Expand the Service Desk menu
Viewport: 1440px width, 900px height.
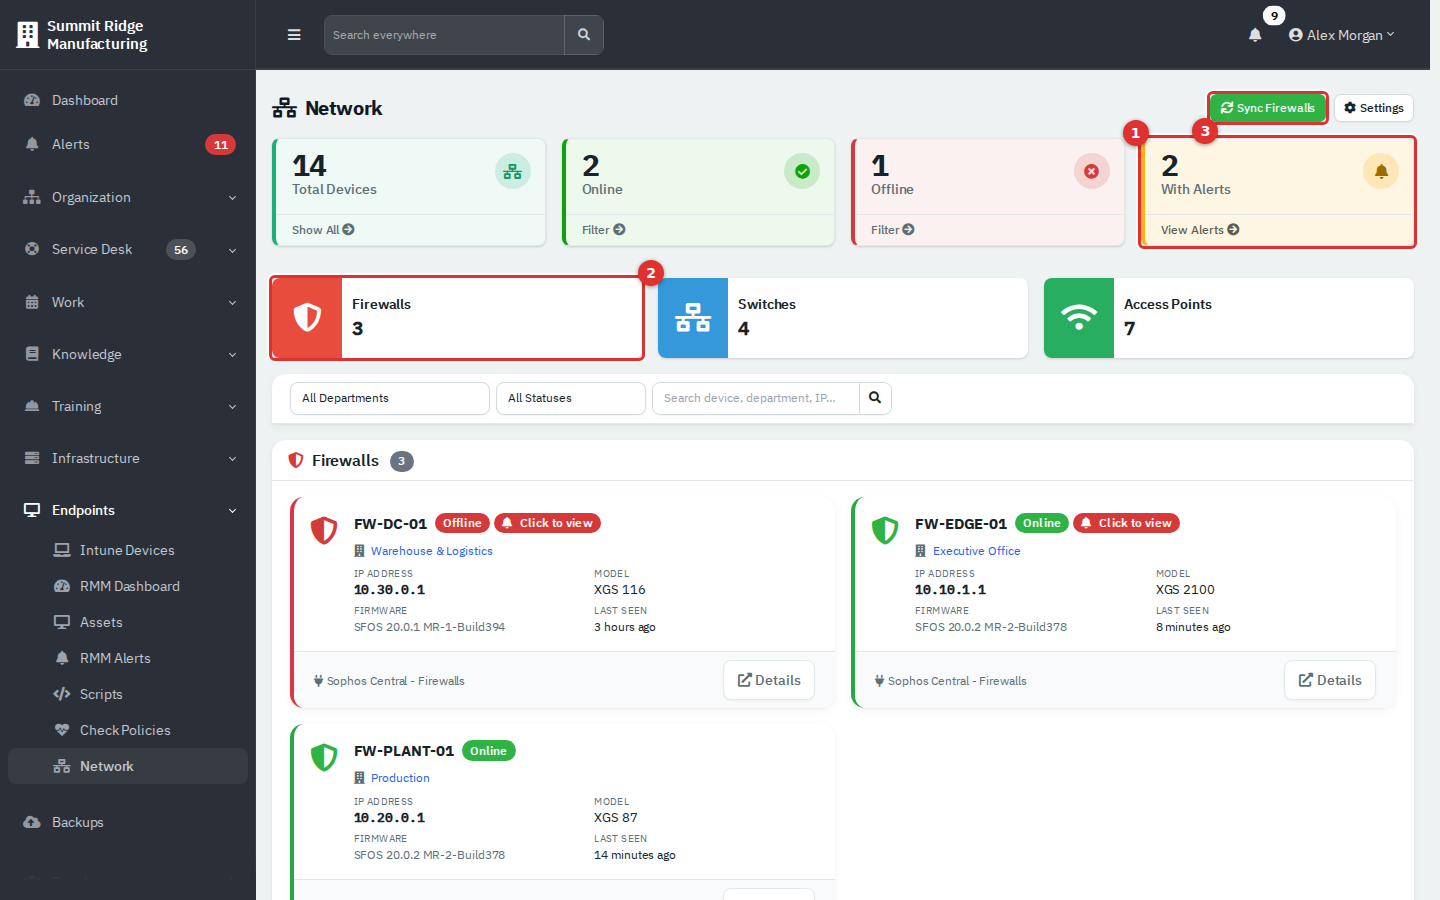128,249
